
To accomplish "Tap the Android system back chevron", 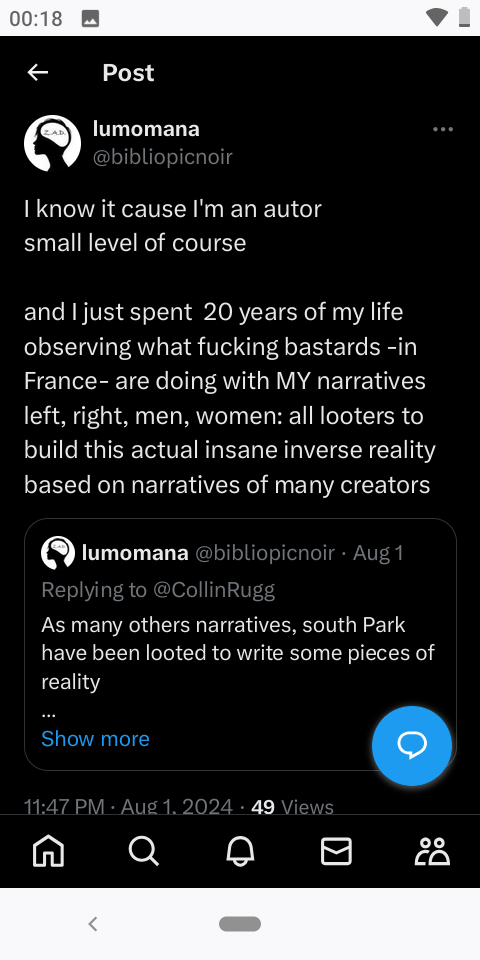I will (x=93, y=923).
